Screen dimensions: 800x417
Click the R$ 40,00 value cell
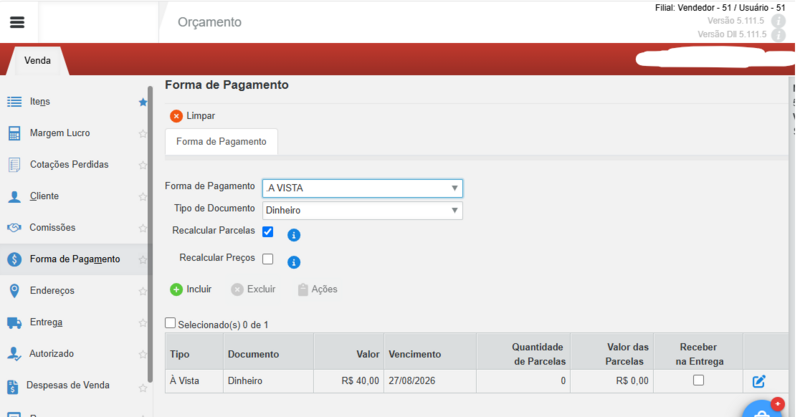pos(349,381)
